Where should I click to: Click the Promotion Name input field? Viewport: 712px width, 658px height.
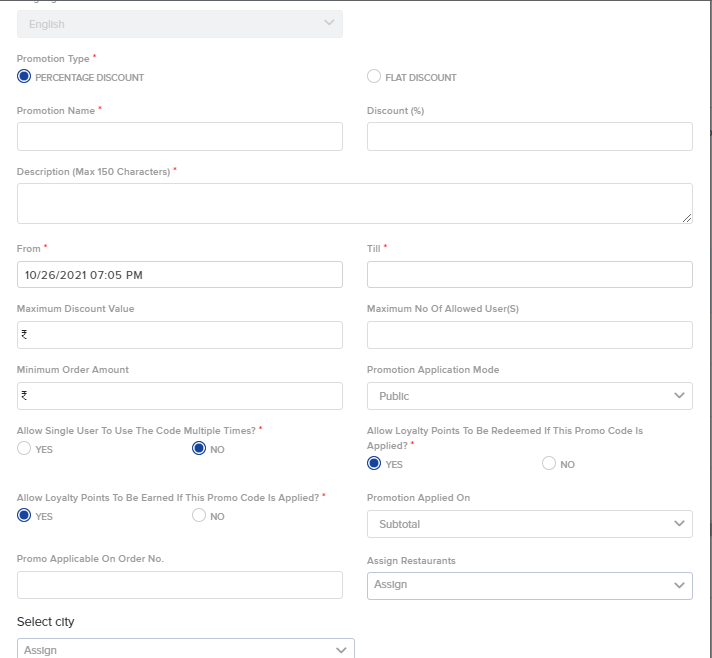180,136
